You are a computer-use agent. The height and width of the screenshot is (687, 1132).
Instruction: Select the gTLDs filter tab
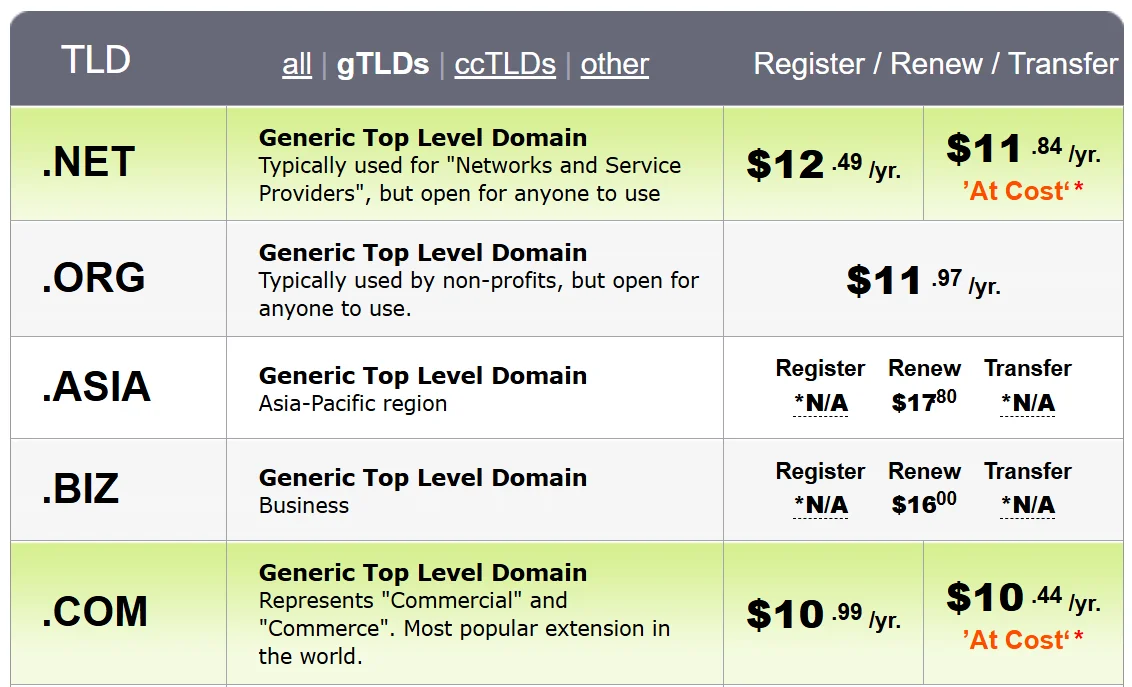[x=383, y=65]
